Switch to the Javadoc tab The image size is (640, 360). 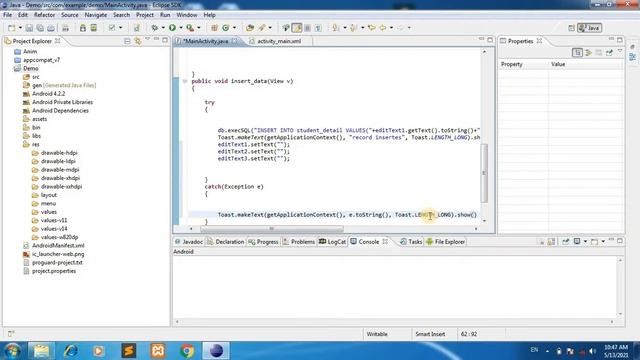[x=189, y=242]
